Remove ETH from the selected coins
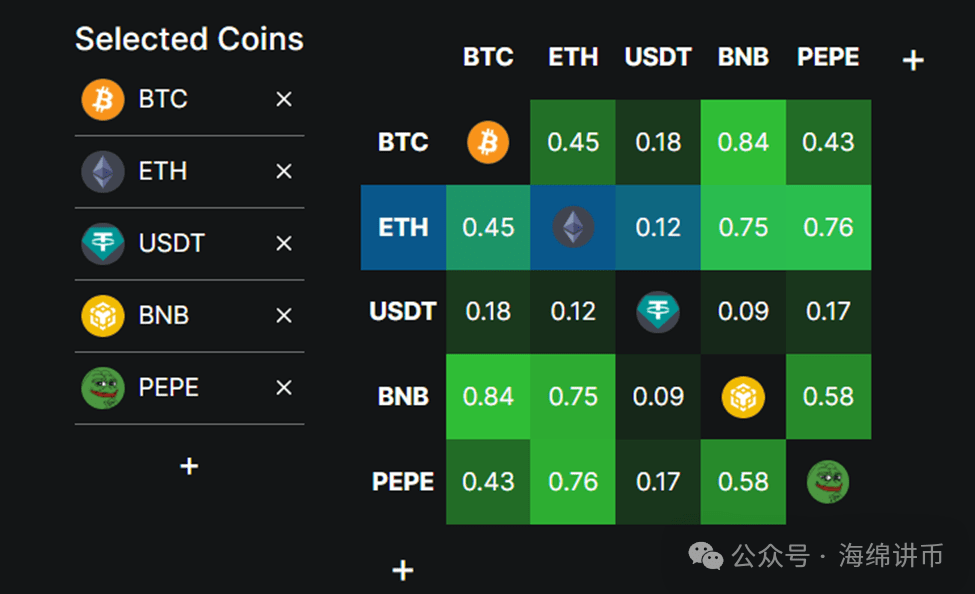 click(x=284, y=172)
